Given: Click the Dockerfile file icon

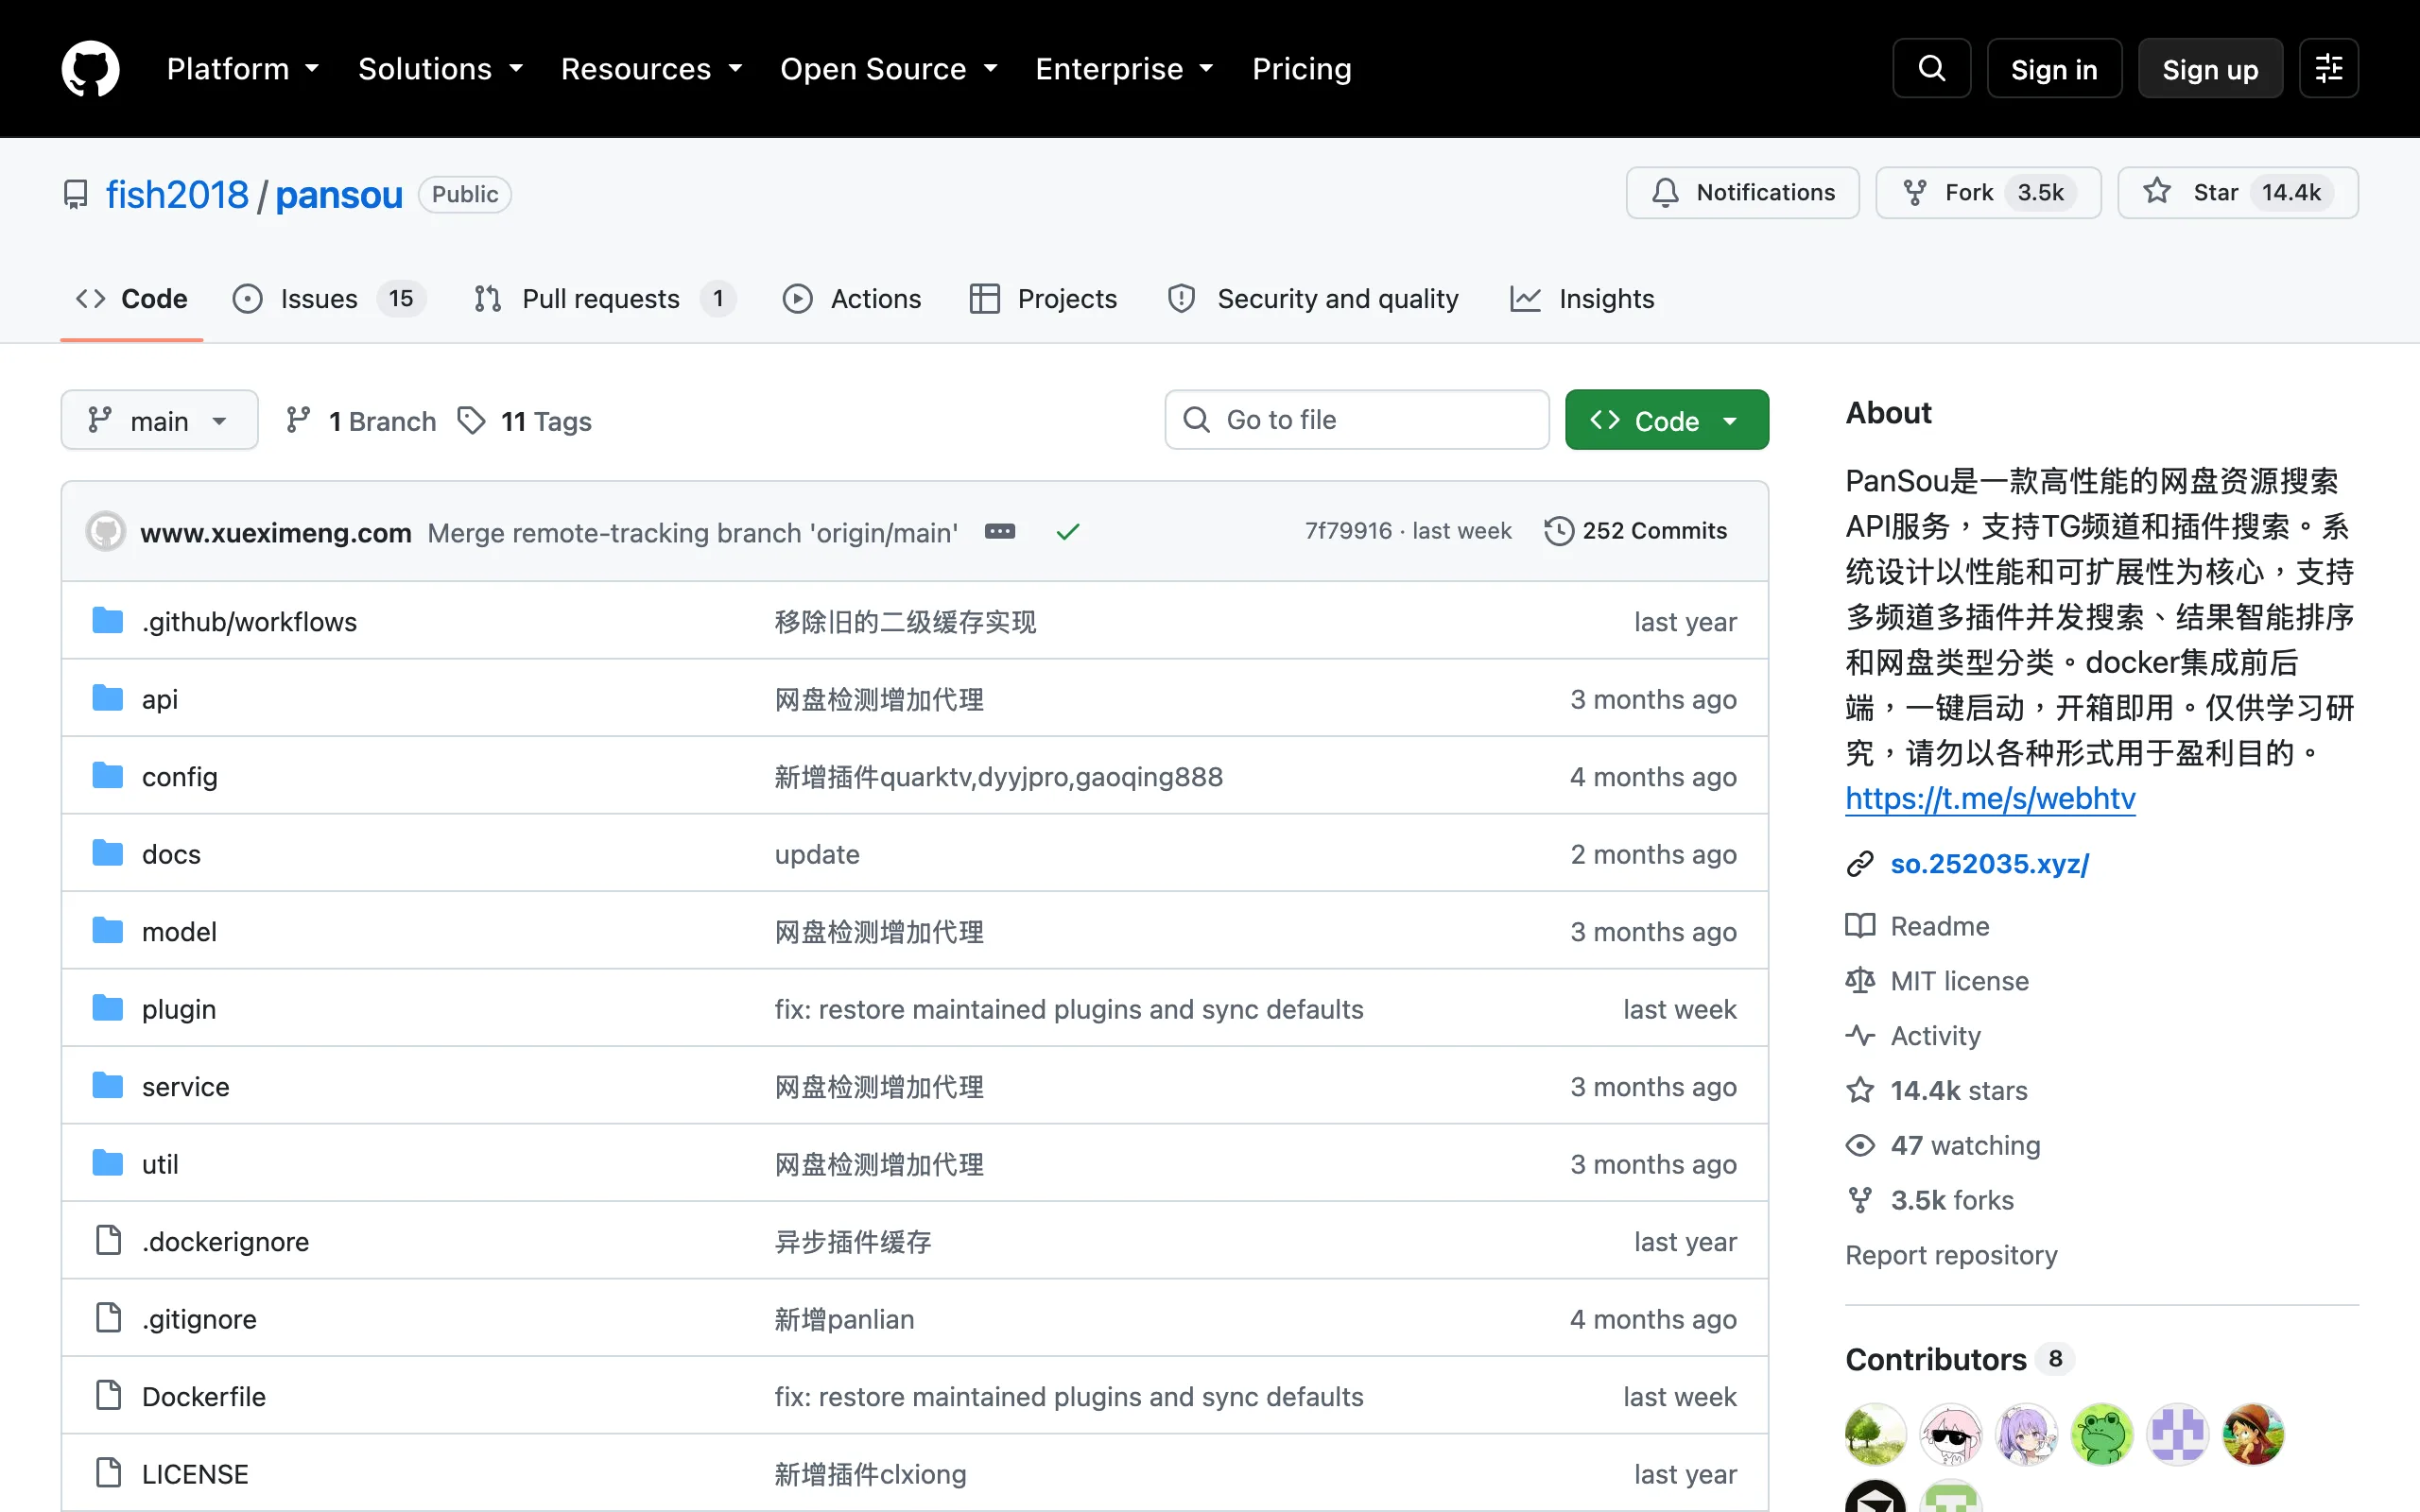Looking at the screenshot, I should [108, 1395].
